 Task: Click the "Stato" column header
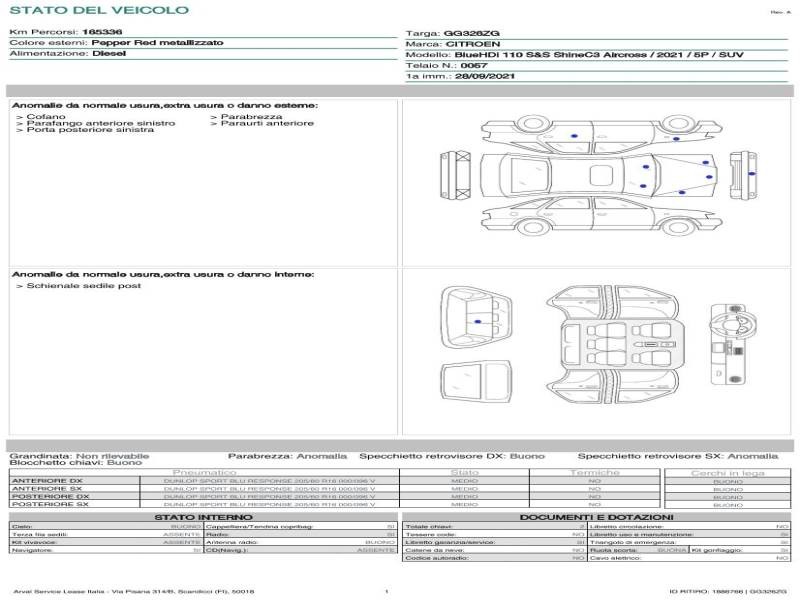pos(465,473)
